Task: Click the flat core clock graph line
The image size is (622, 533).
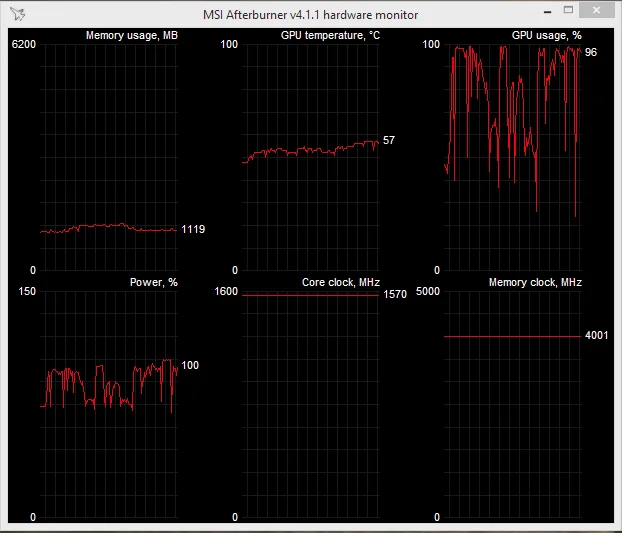Action: tap(310, 295)
